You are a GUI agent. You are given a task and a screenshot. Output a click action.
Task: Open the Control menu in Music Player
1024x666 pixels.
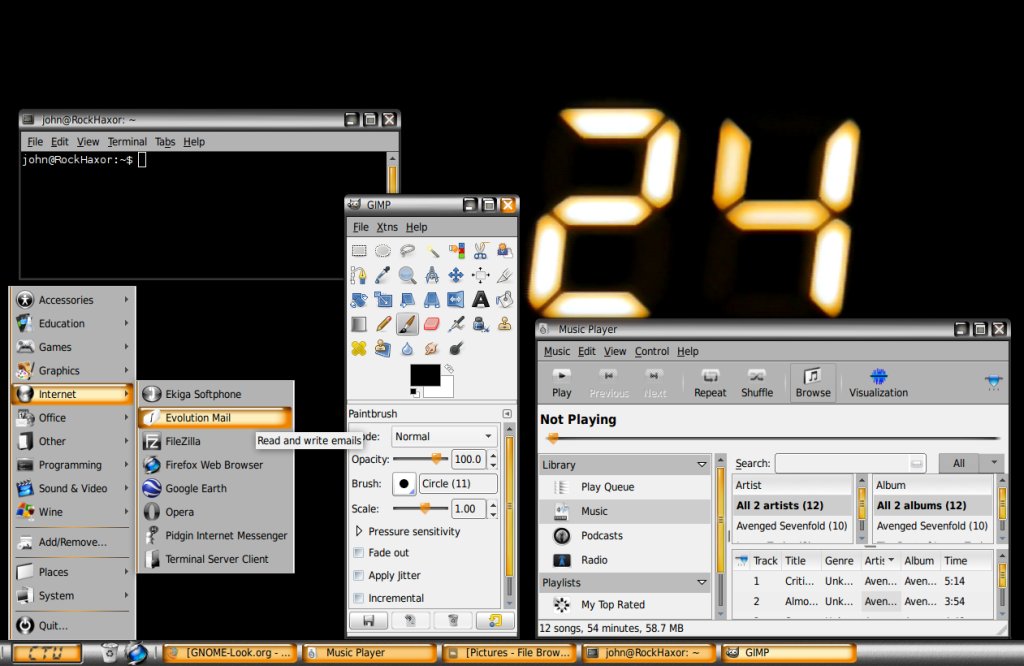(x=652, y=351)
